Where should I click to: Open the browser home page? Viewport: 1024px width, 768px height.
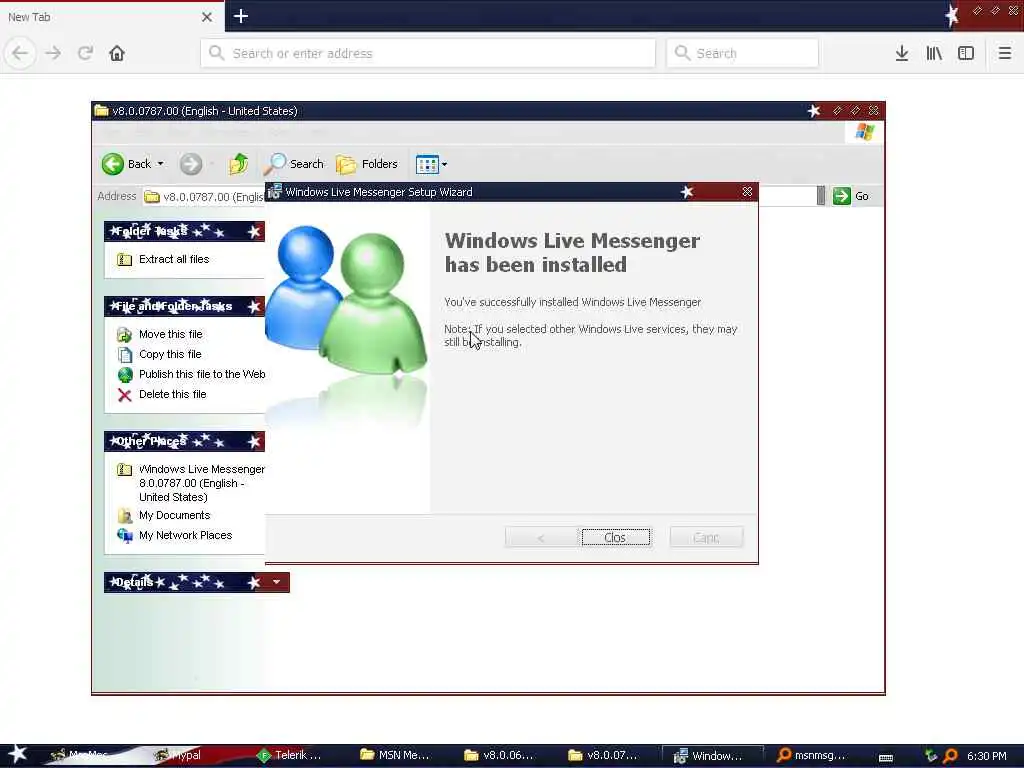coord(117,53)
